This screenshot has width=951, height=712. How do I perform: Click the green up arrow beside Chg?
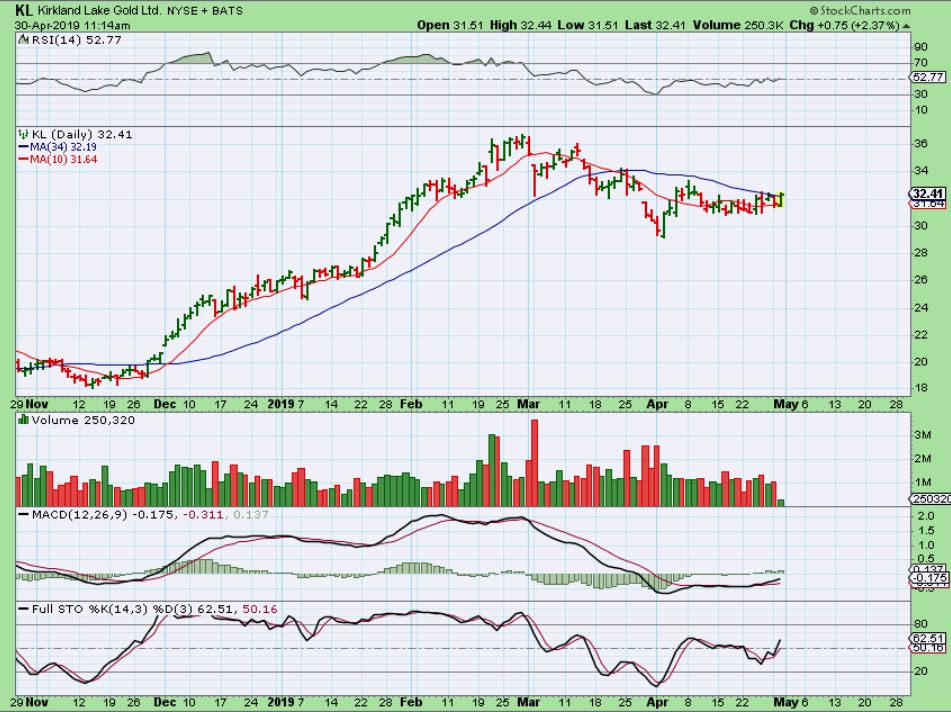[906, 25]
